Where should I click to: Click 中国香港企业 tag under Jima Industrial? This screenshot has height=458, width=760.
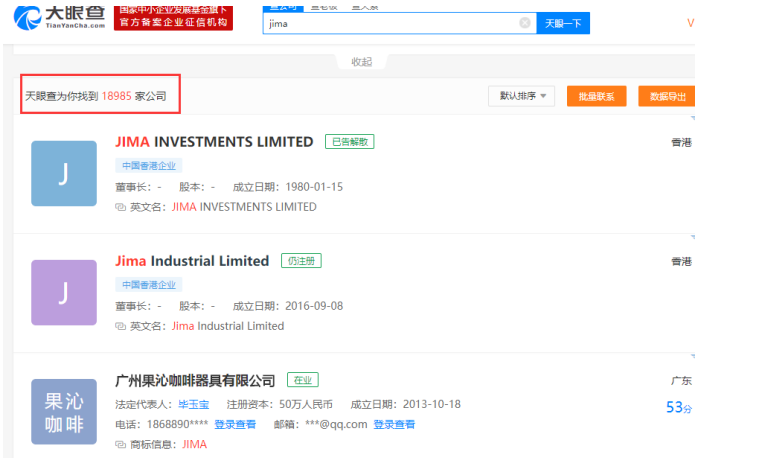[x=149, y=284]
